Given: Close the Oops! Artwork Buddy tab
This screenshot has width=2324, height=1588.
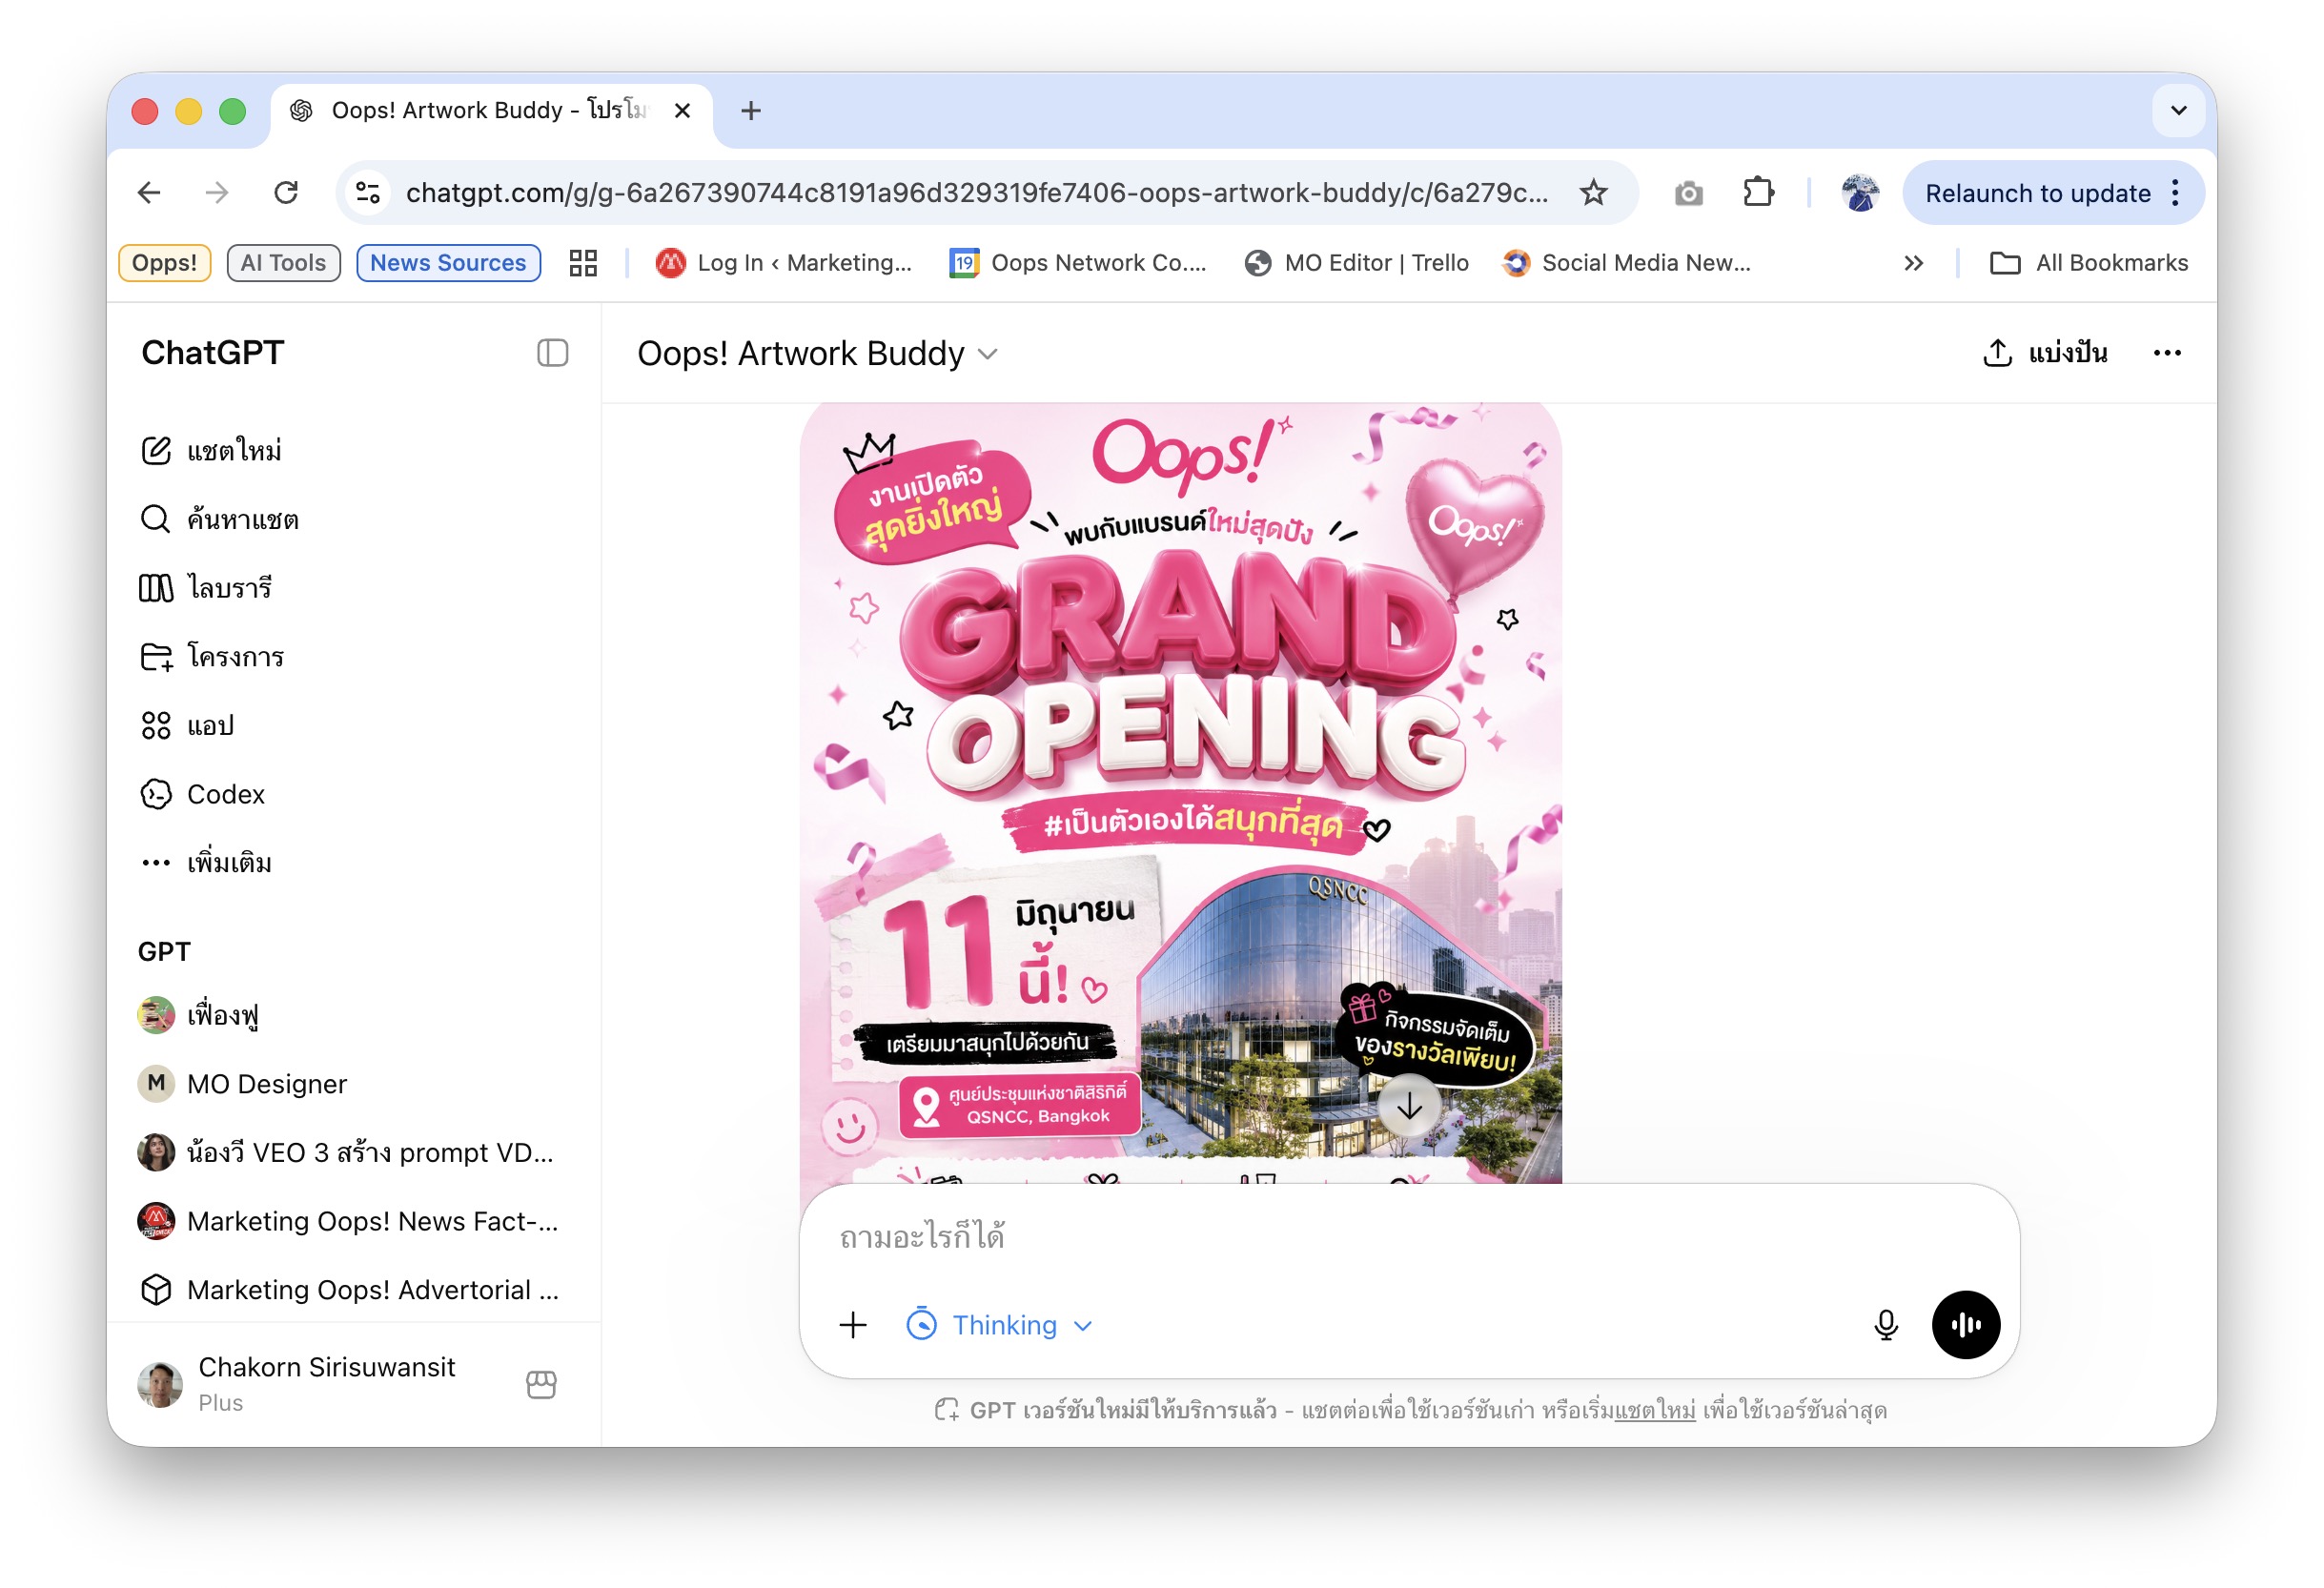Looking at the screenshot, I should tap(682, 110).
